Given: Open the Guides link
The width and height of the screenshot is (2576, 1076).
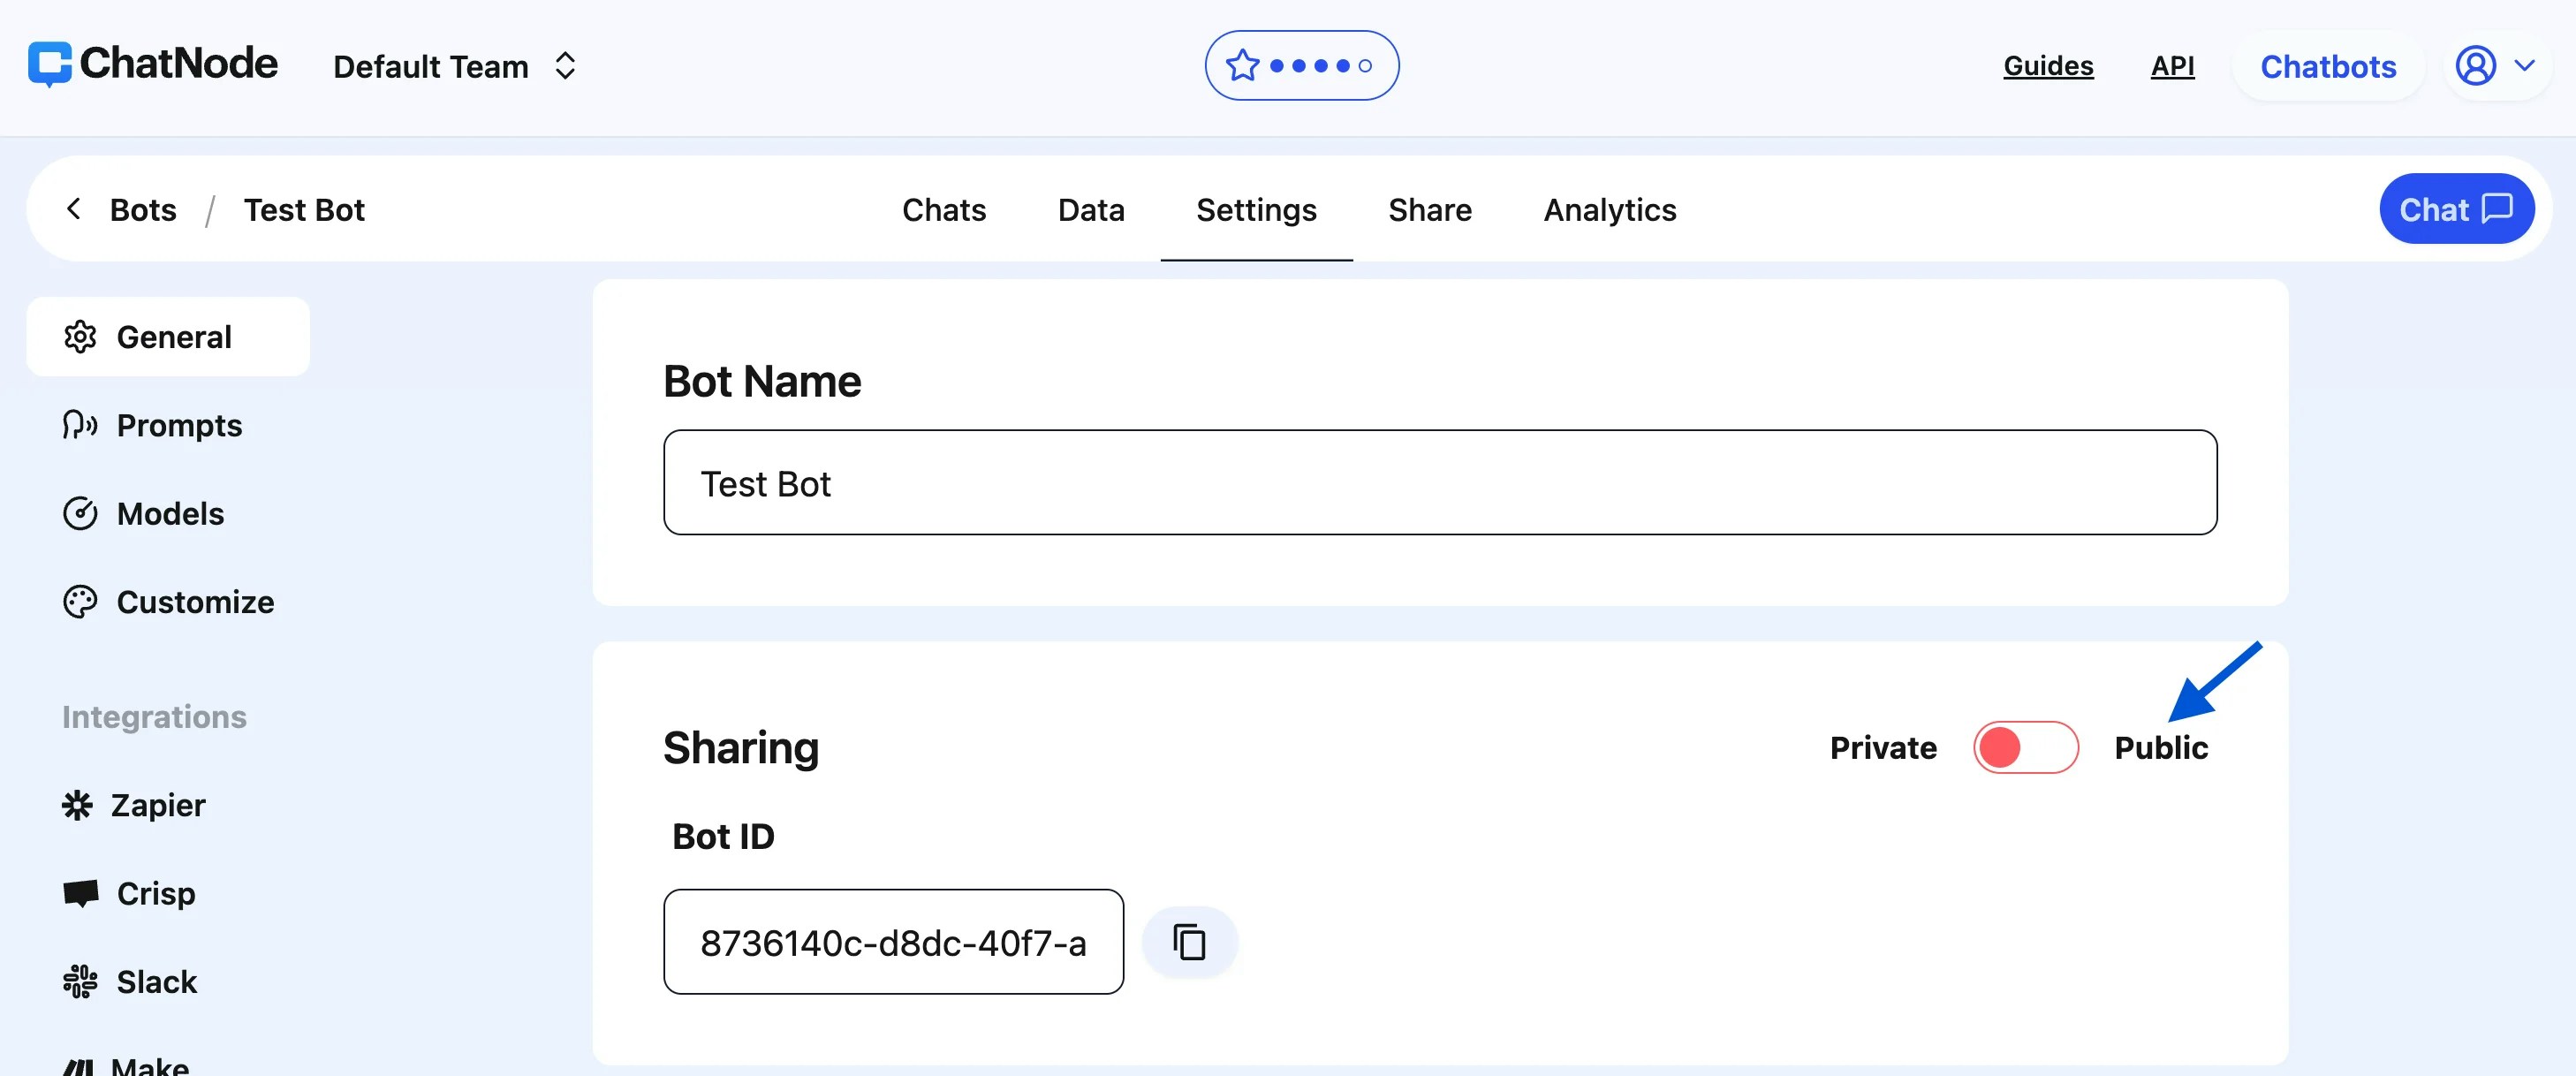Looking at the screenshot, I should 2048,65.
